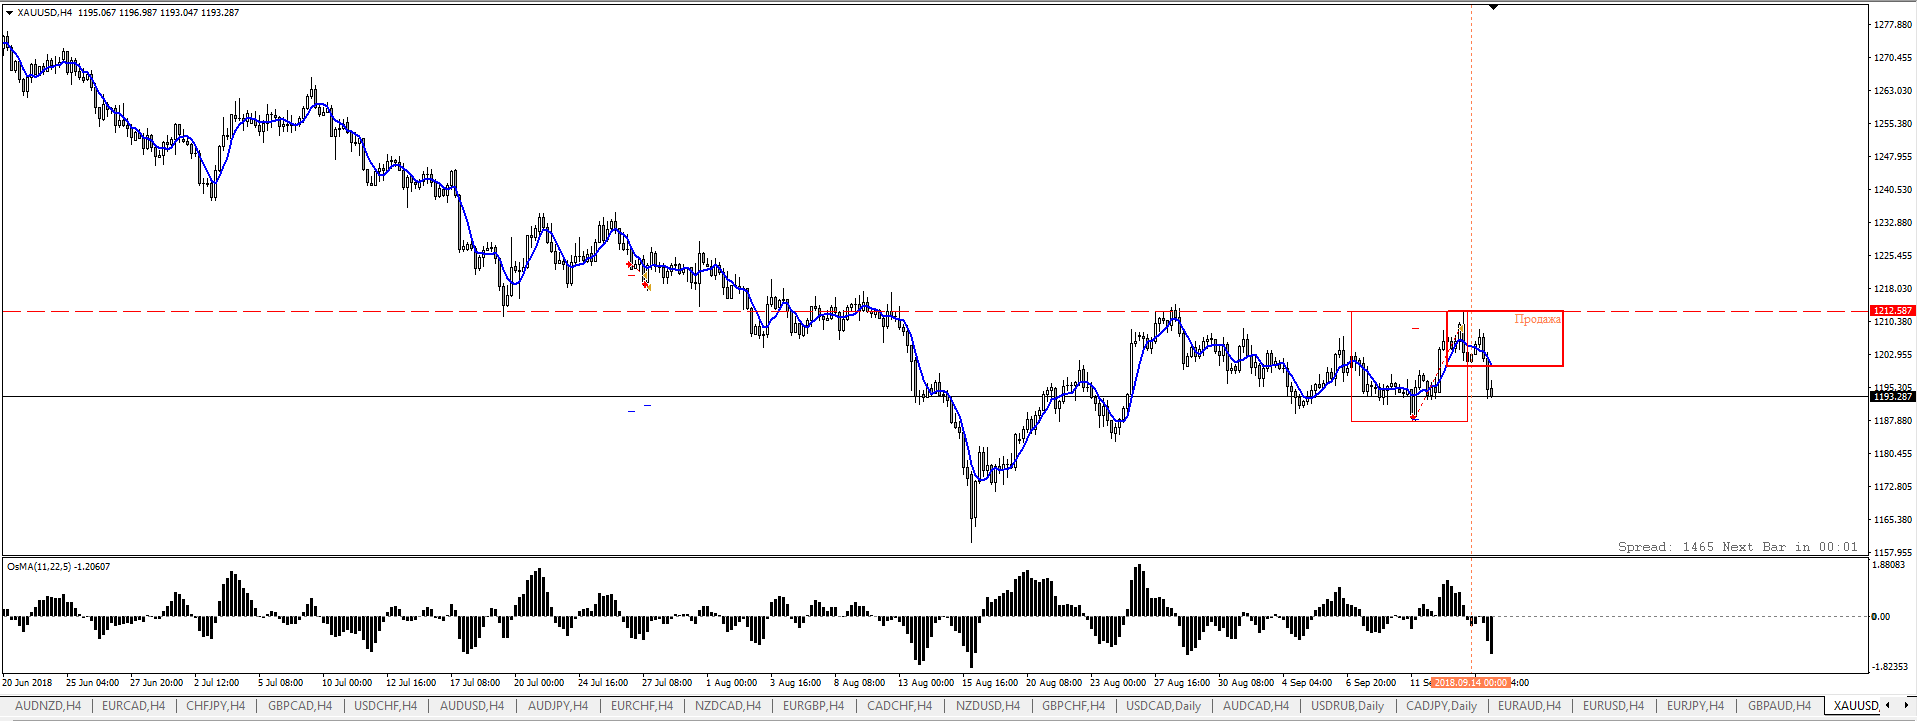Switch to the USDRUB,Daily tab
Screen dimensions: 1917x721
click(1347, 706)
